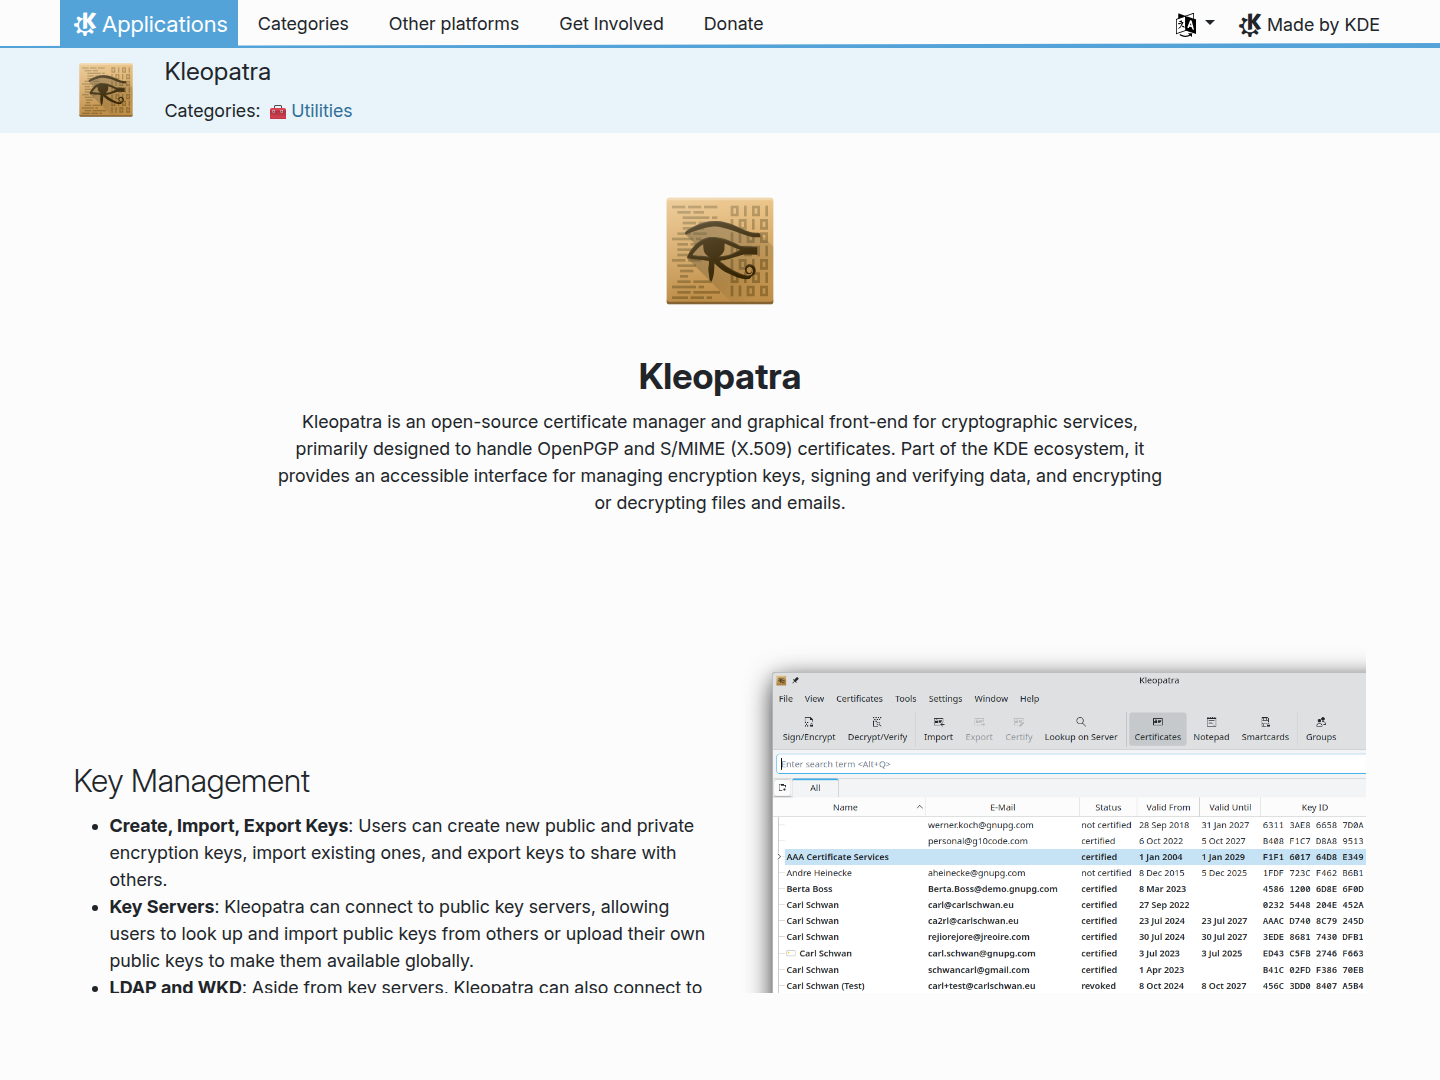Screen dimensions: 1440x1080
Task: Select the Import toolbar icon
Action: pos(938,722)
